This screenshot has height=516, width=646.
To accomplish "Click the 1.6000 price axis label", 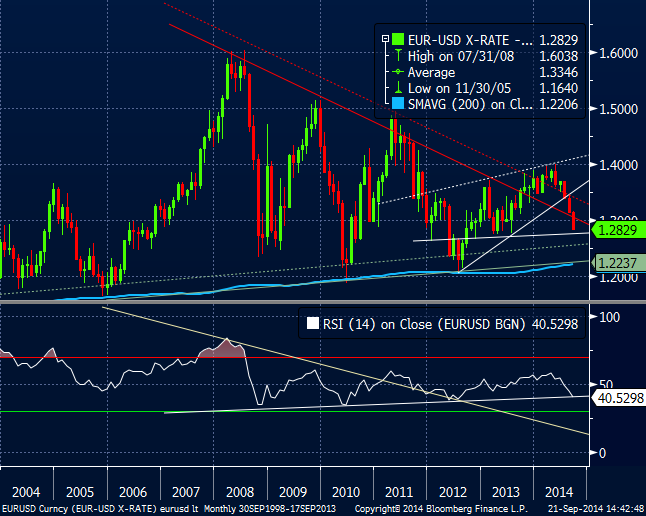I will click(619, 53).
